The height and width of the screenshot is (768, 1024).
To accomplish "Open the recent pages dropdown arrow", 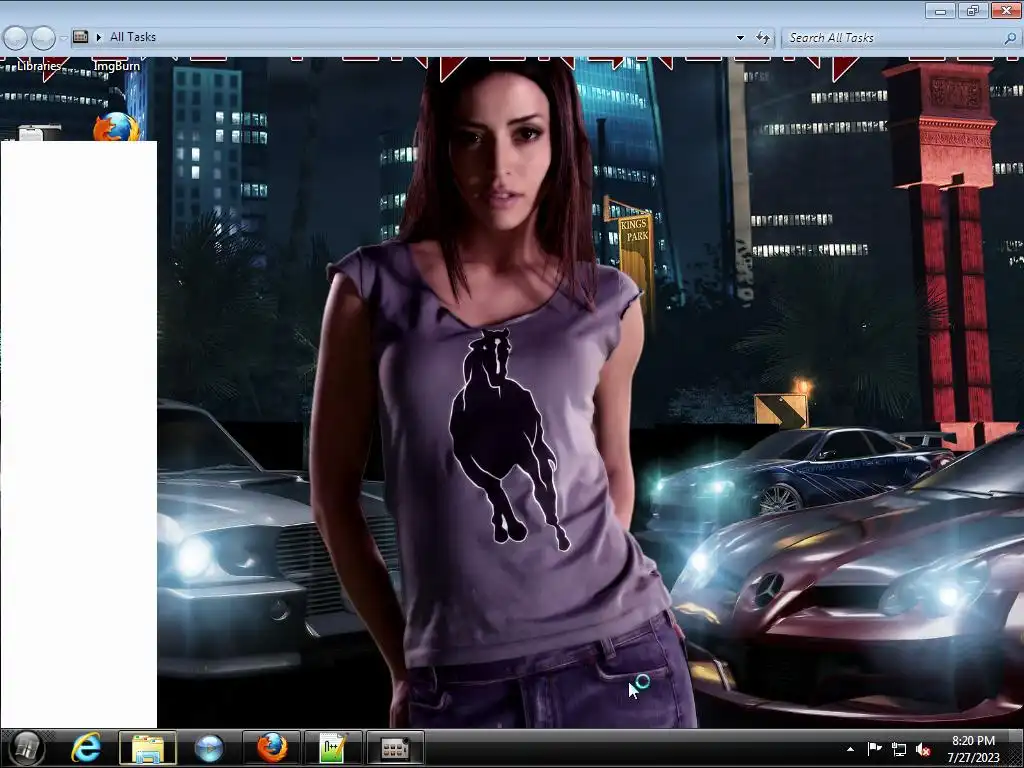I will [x=63, y=38].
